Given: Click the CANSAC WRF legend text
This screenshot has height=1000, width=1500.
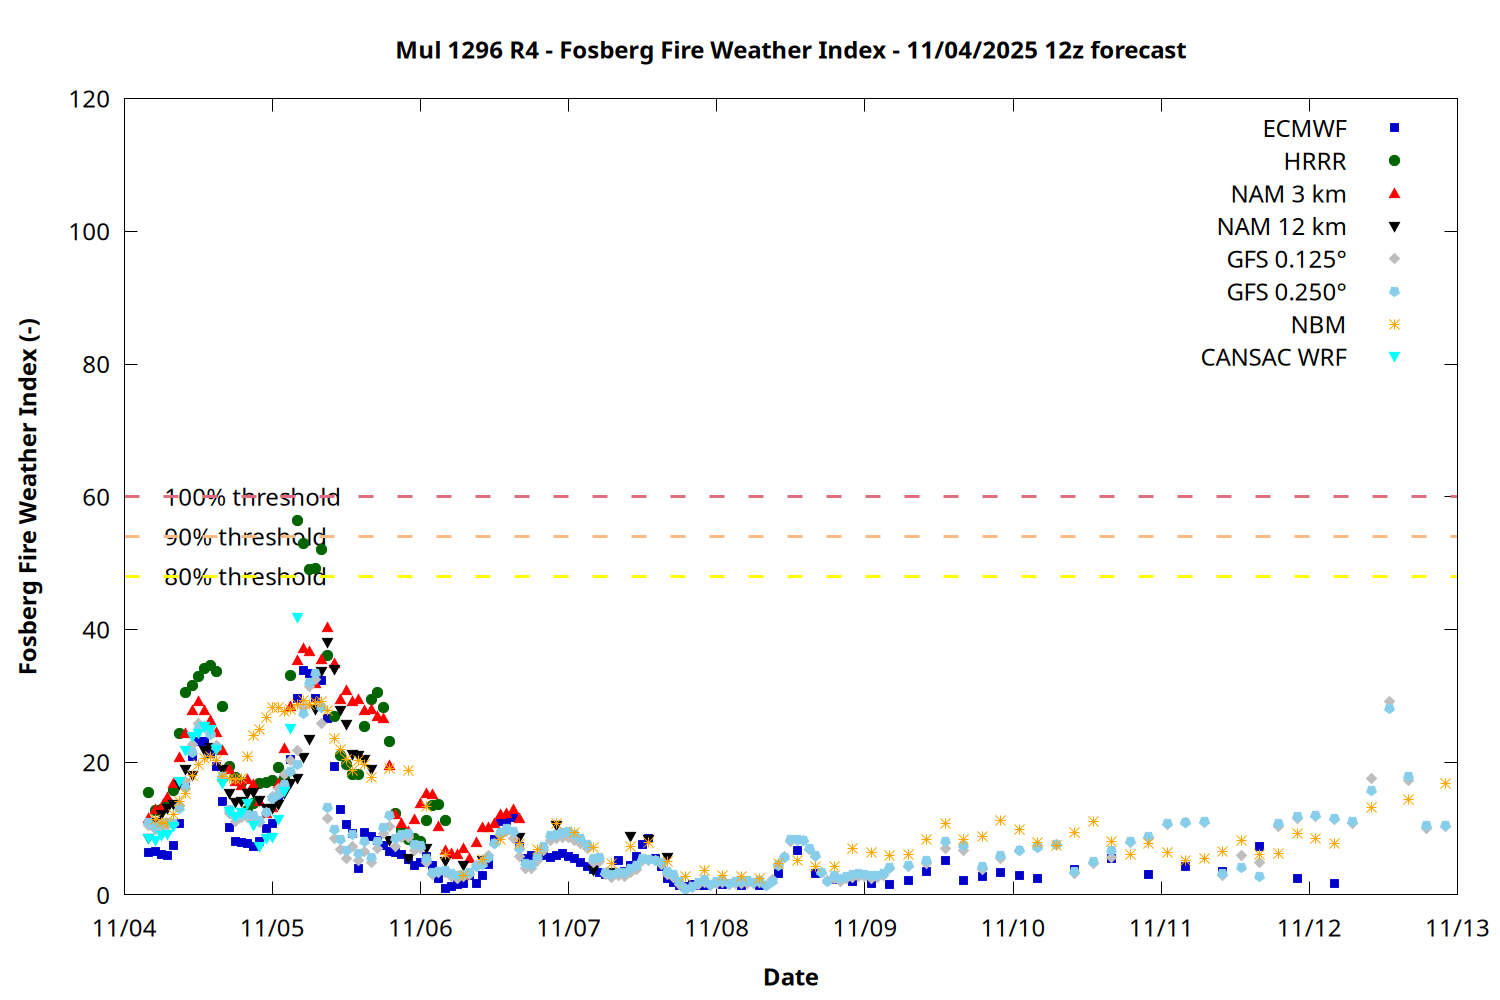Looking at the screenshot, I should [1273, 358].
